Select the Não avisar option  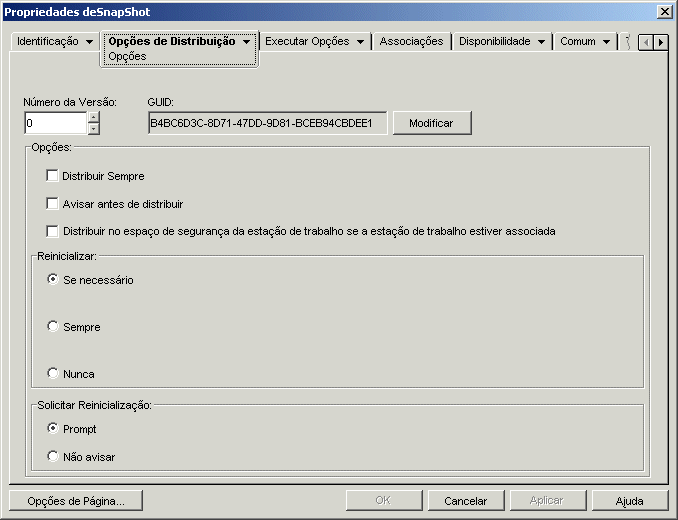point(53,456)
